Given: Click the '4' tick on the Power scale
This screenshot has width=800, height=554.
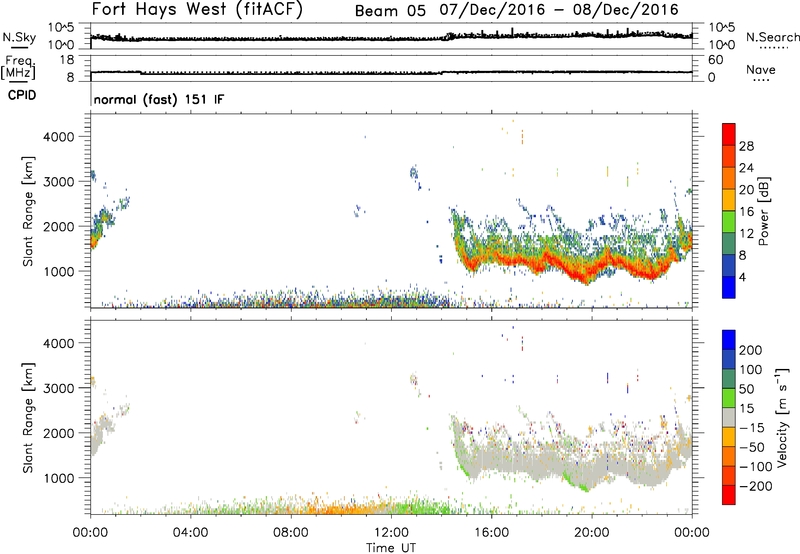Looking at the screenshot, I should [742, 277].
